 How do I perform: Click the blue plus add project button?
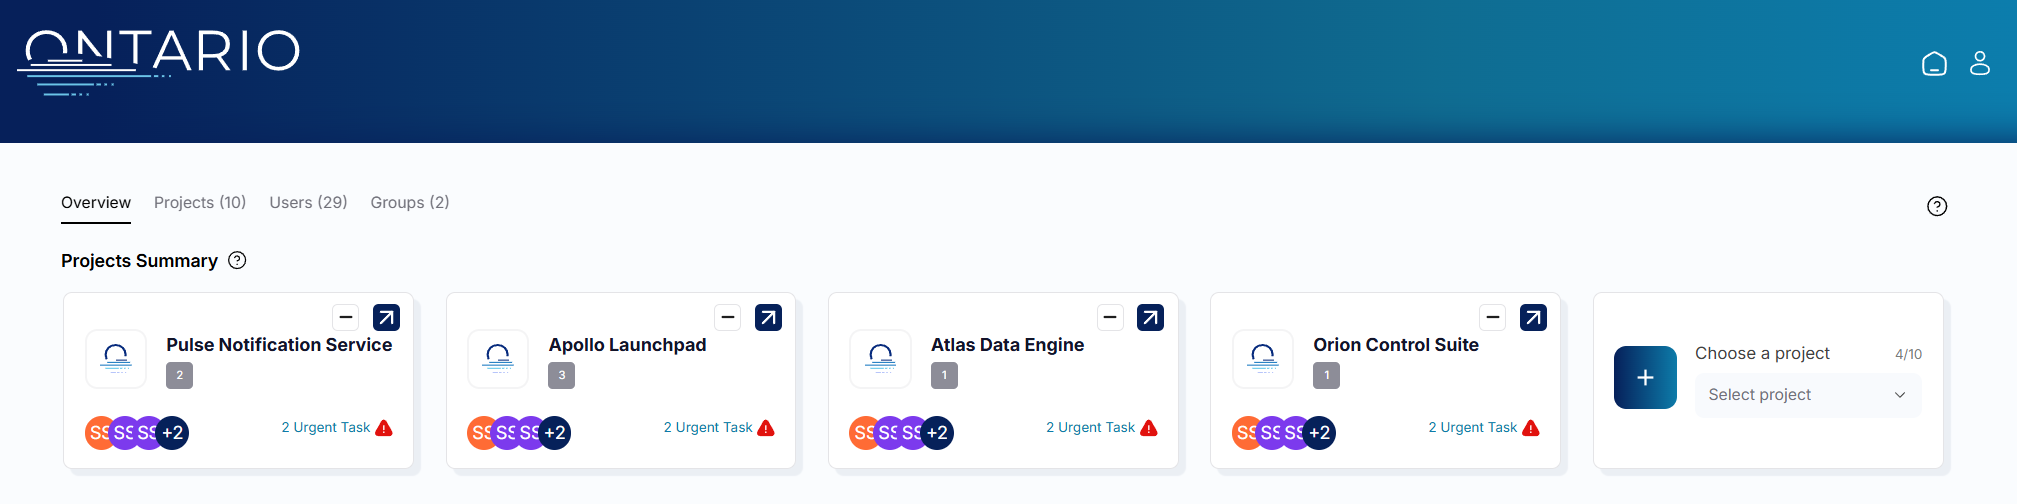click(x=1645, y=377)
